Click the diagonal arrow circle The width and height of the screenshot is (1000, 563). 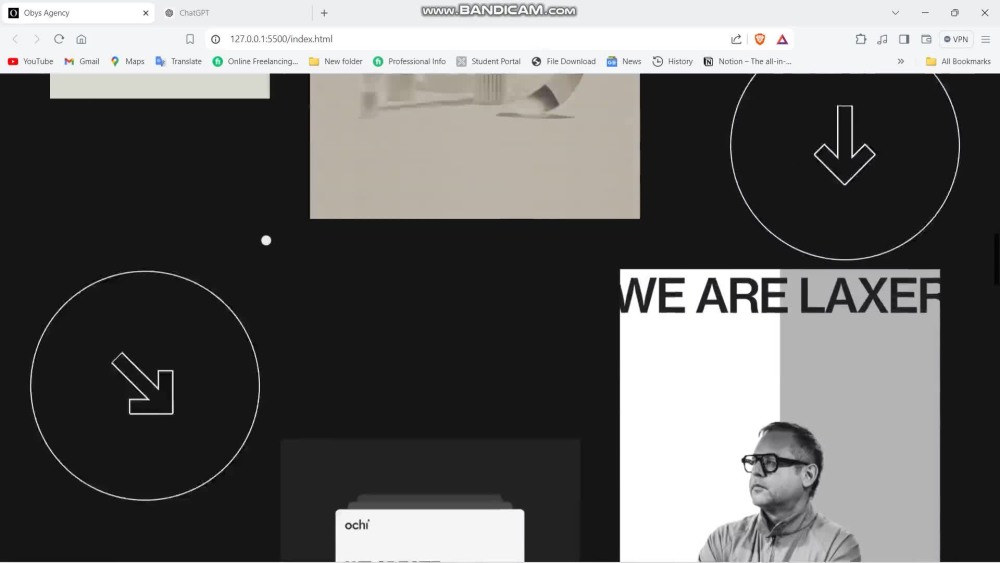[x=145, y=386]
